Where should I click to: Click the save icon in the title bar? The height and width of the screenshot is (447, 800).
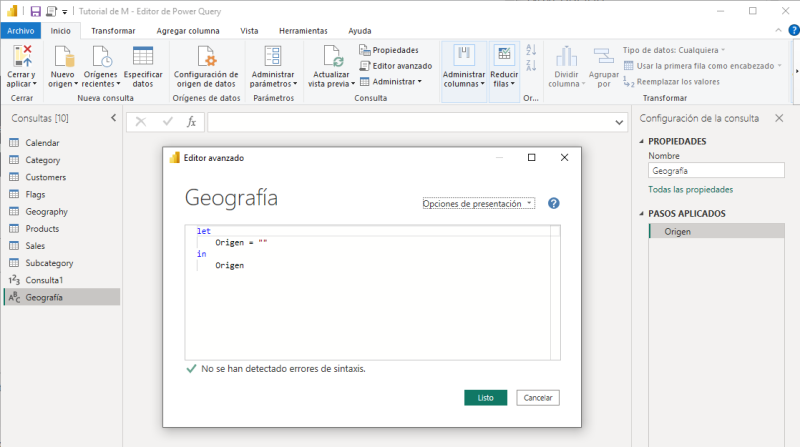pyautogui.click(x=35, y=11)
